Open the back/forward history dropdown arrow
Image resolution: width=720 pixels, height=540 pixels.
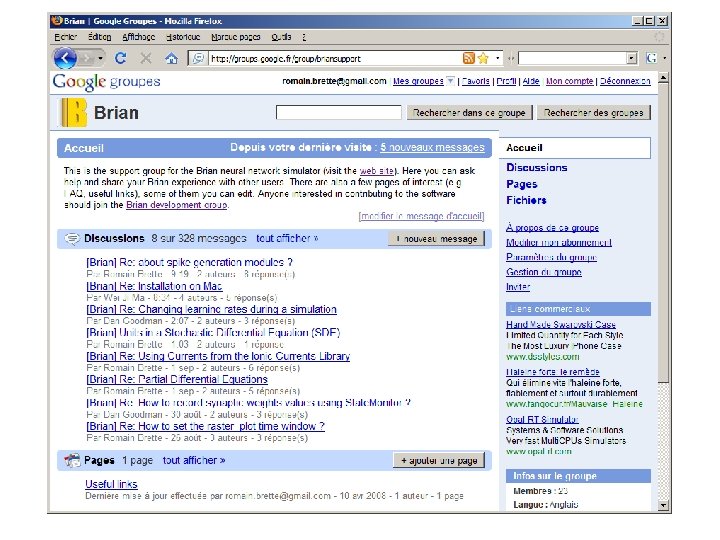tap(100, 58)
